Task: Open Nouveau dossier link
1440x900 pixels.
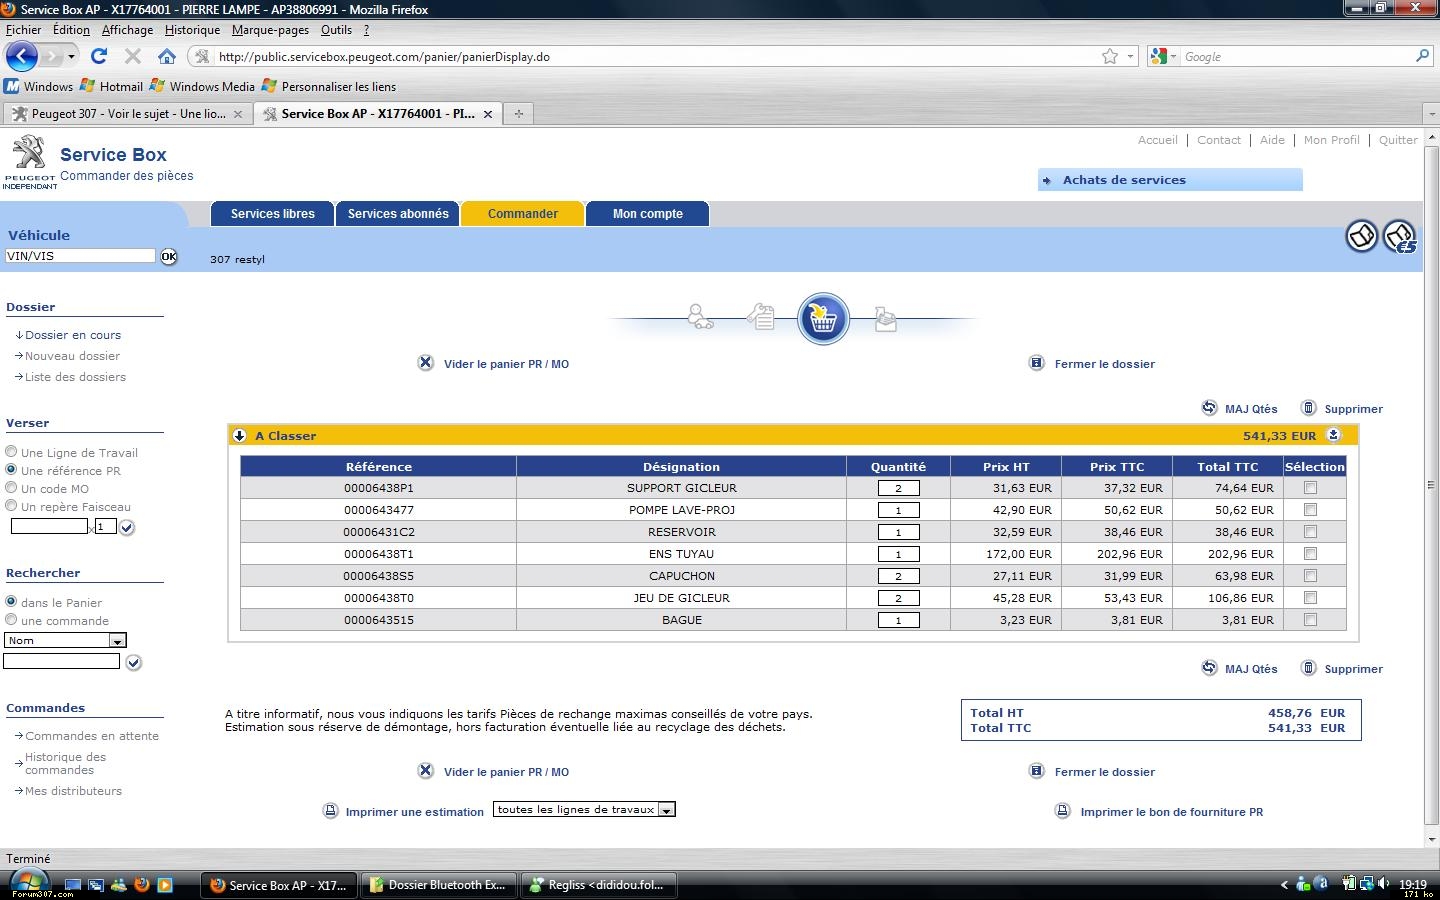Action: point(72,356)
